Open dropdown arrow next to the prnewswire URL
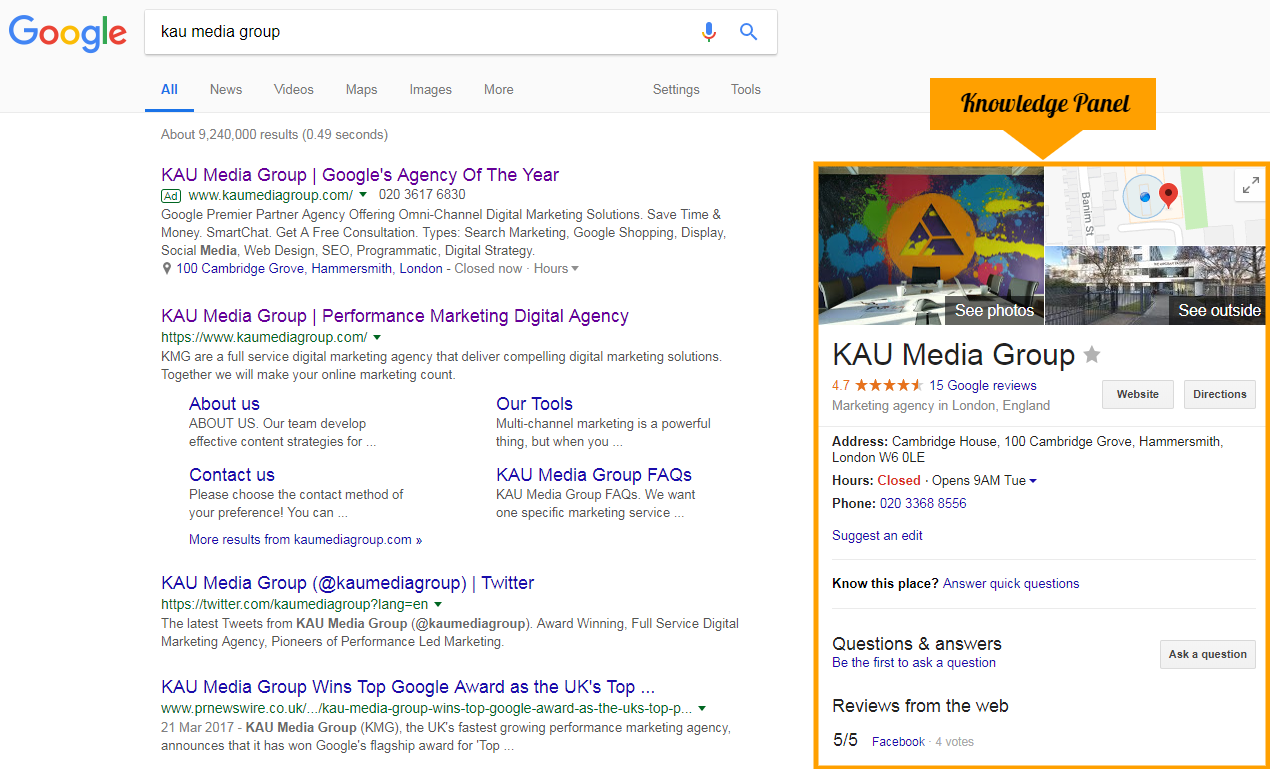The width and height of the screenshot is (1270, 769). tap(702, 708)
